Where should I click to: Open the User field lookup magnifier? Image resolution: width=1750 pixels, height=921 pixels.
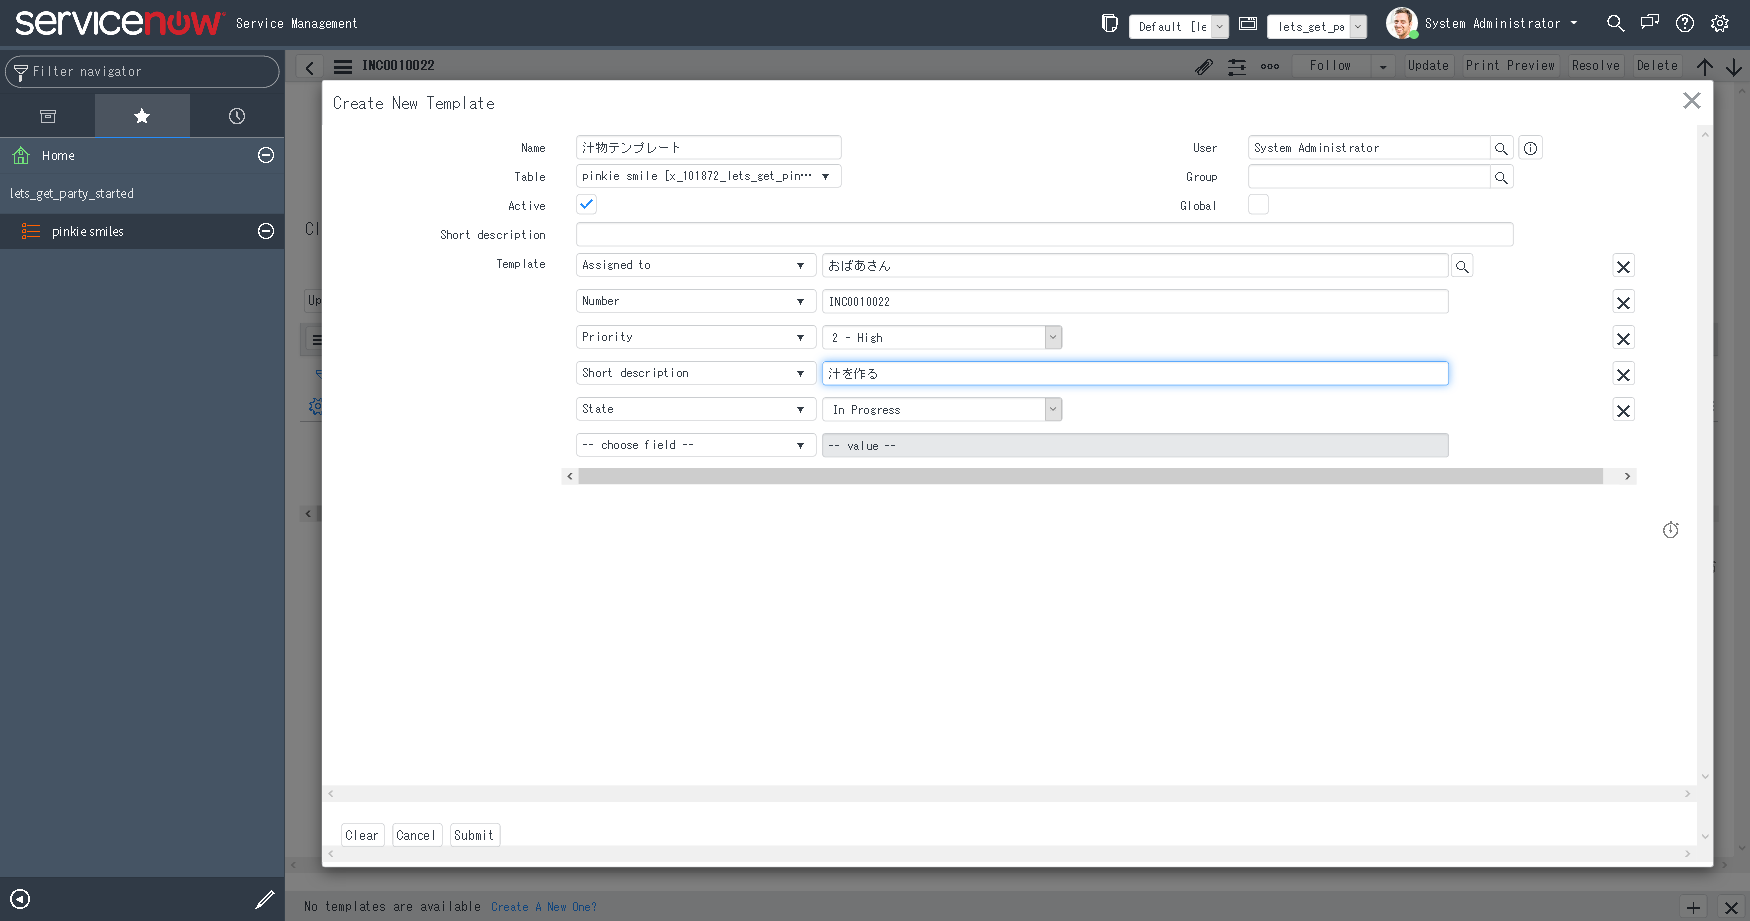(x=1501, y=148)
